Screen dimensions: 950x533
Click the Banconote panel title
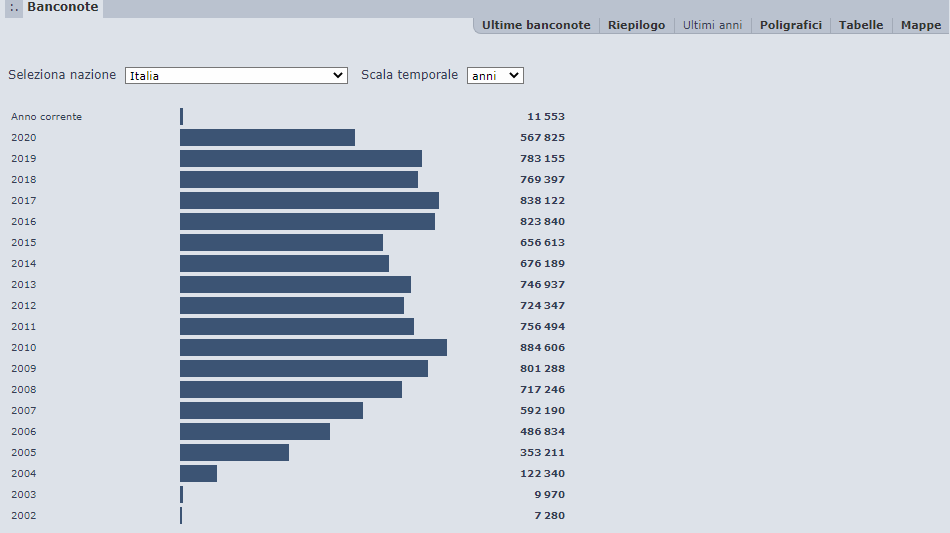[62, 7]
